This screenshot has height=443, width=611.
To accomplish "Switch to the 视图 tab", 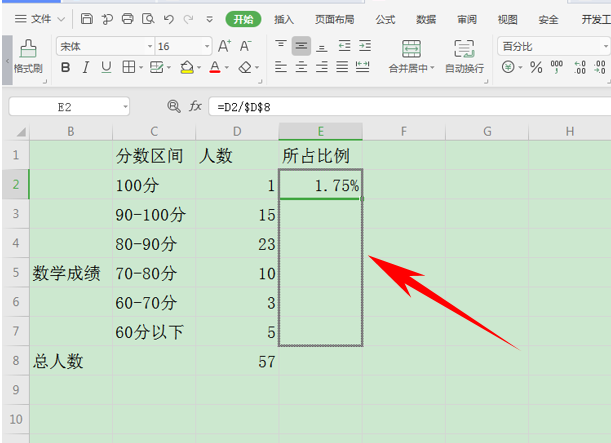I will click(x=507, y=19).
